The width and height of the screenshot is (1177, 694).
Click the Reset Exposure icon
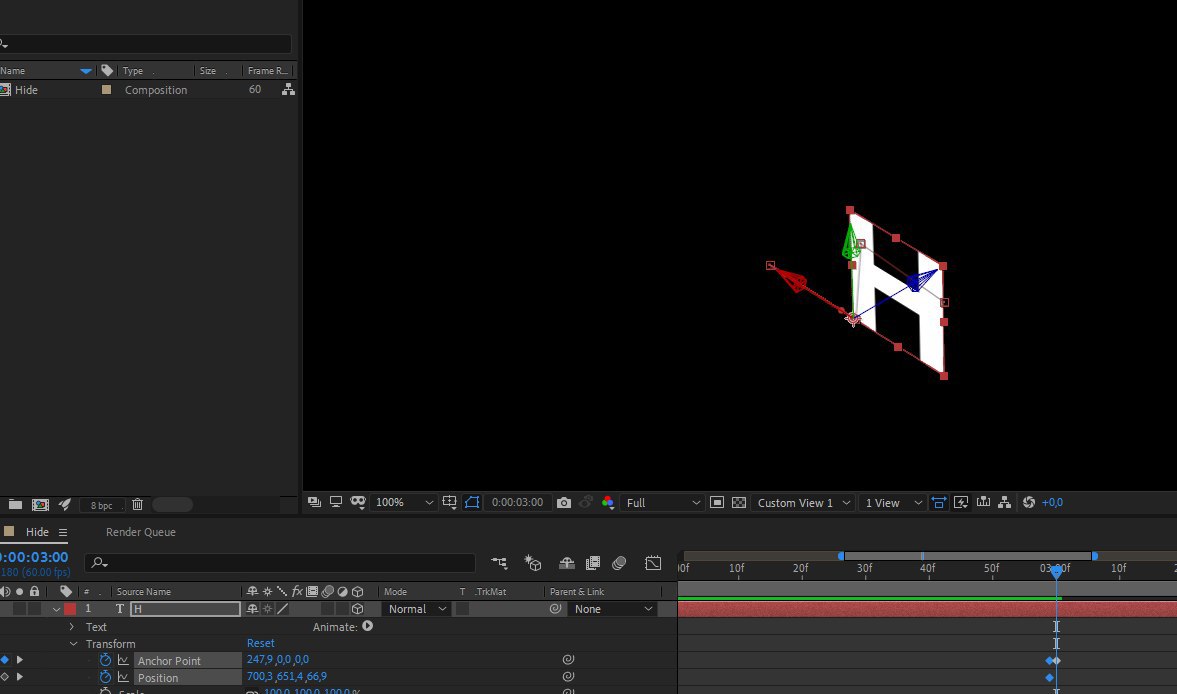coord(1029,503)
